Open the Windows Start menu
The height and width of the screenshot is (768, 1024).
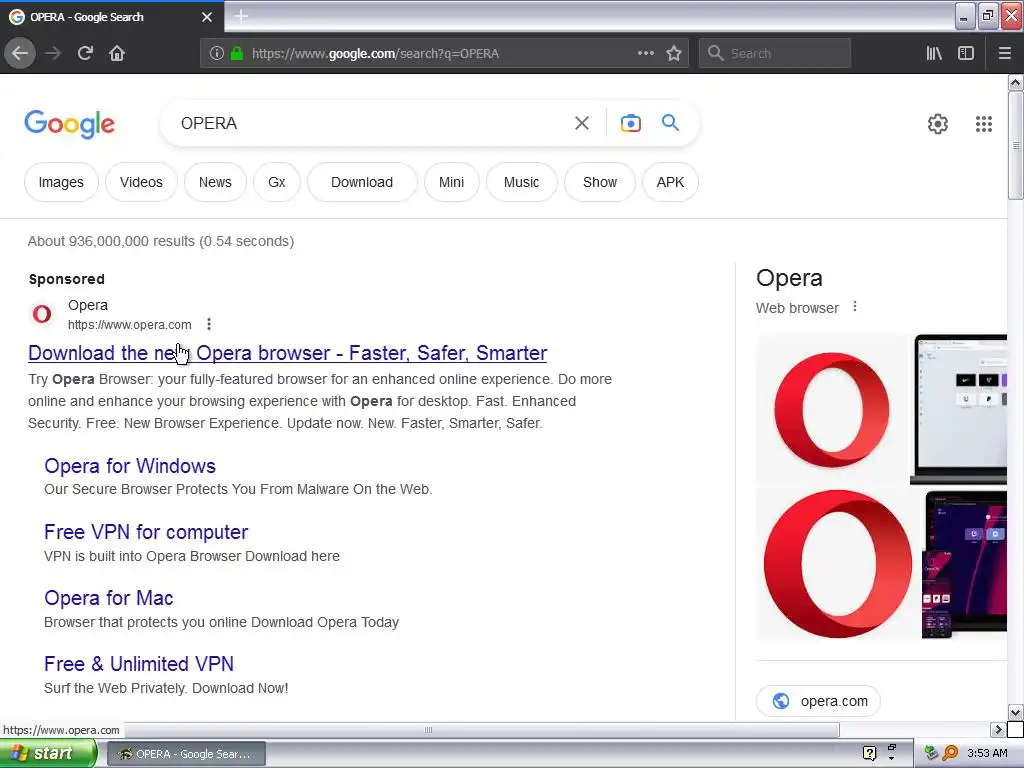click(48, 754)
